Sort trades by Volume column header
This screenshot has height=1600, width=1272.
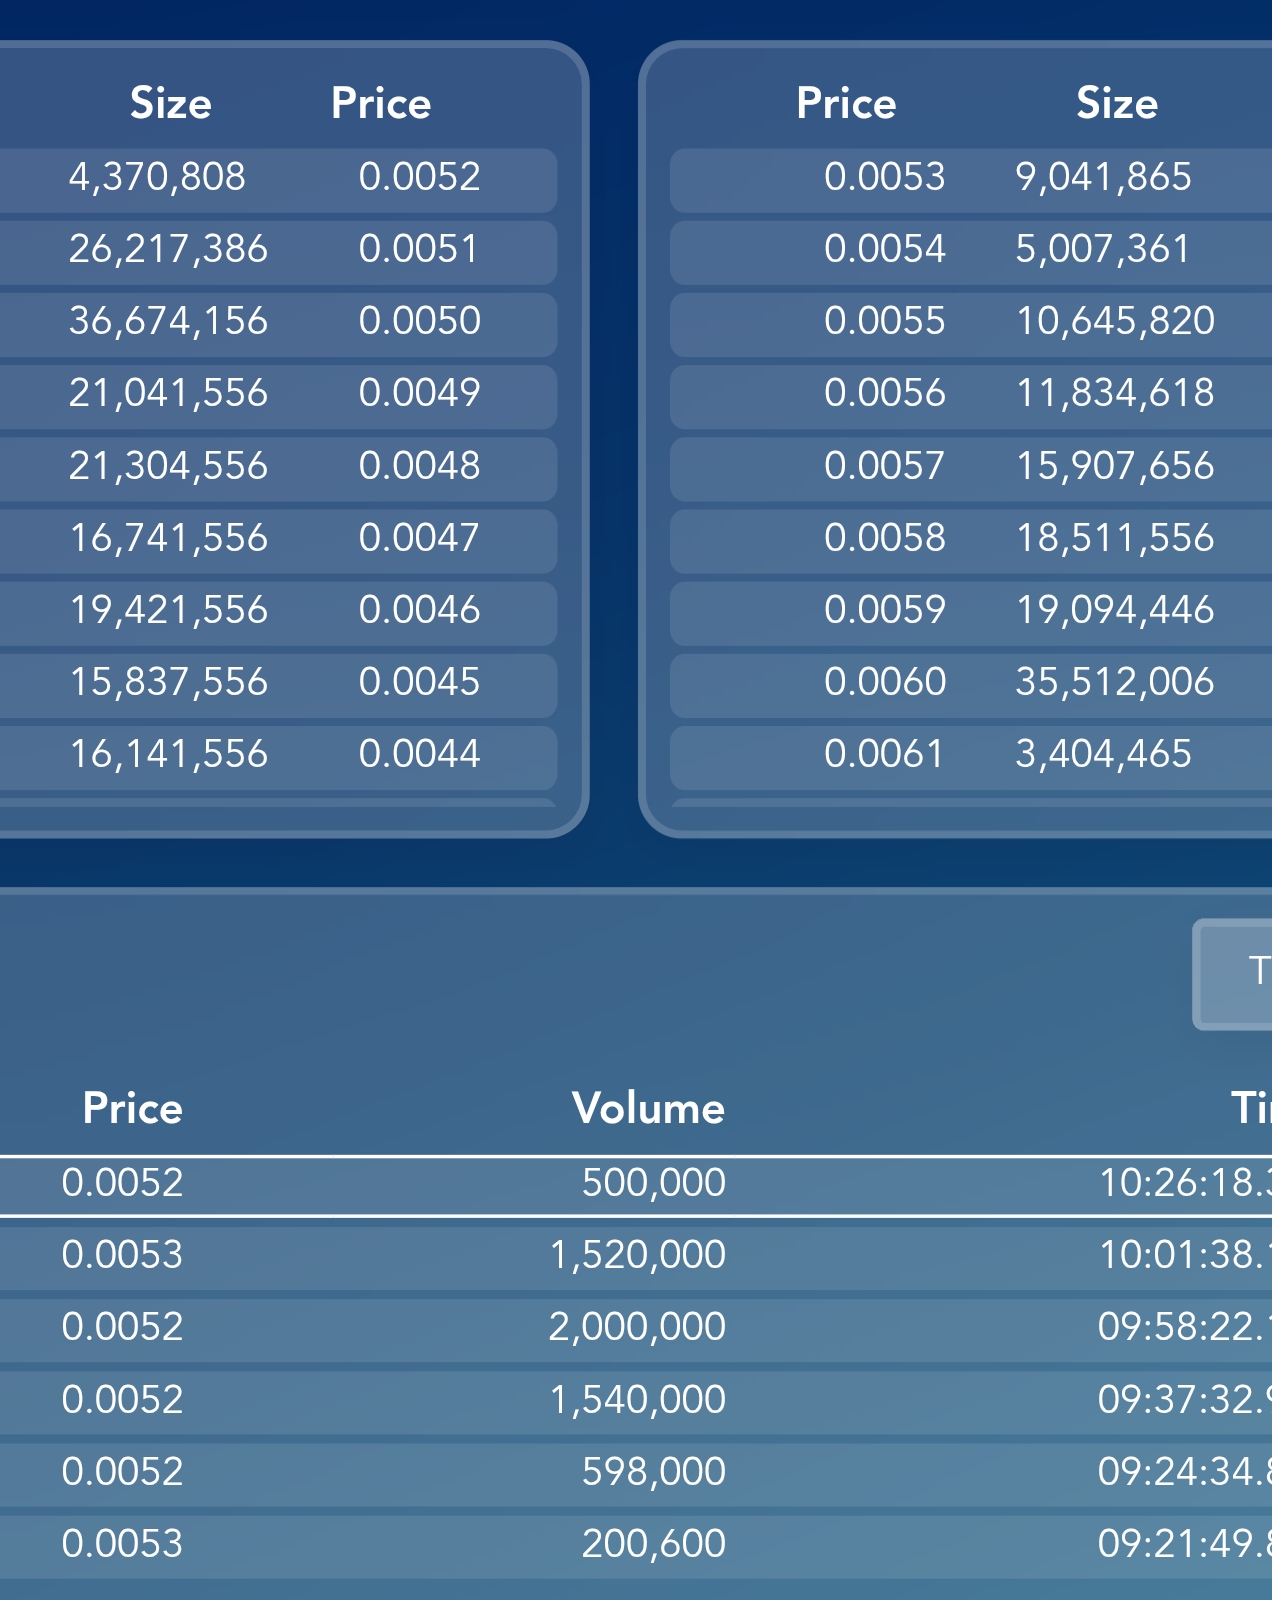pyautogui.click(x=648, y=1108)
